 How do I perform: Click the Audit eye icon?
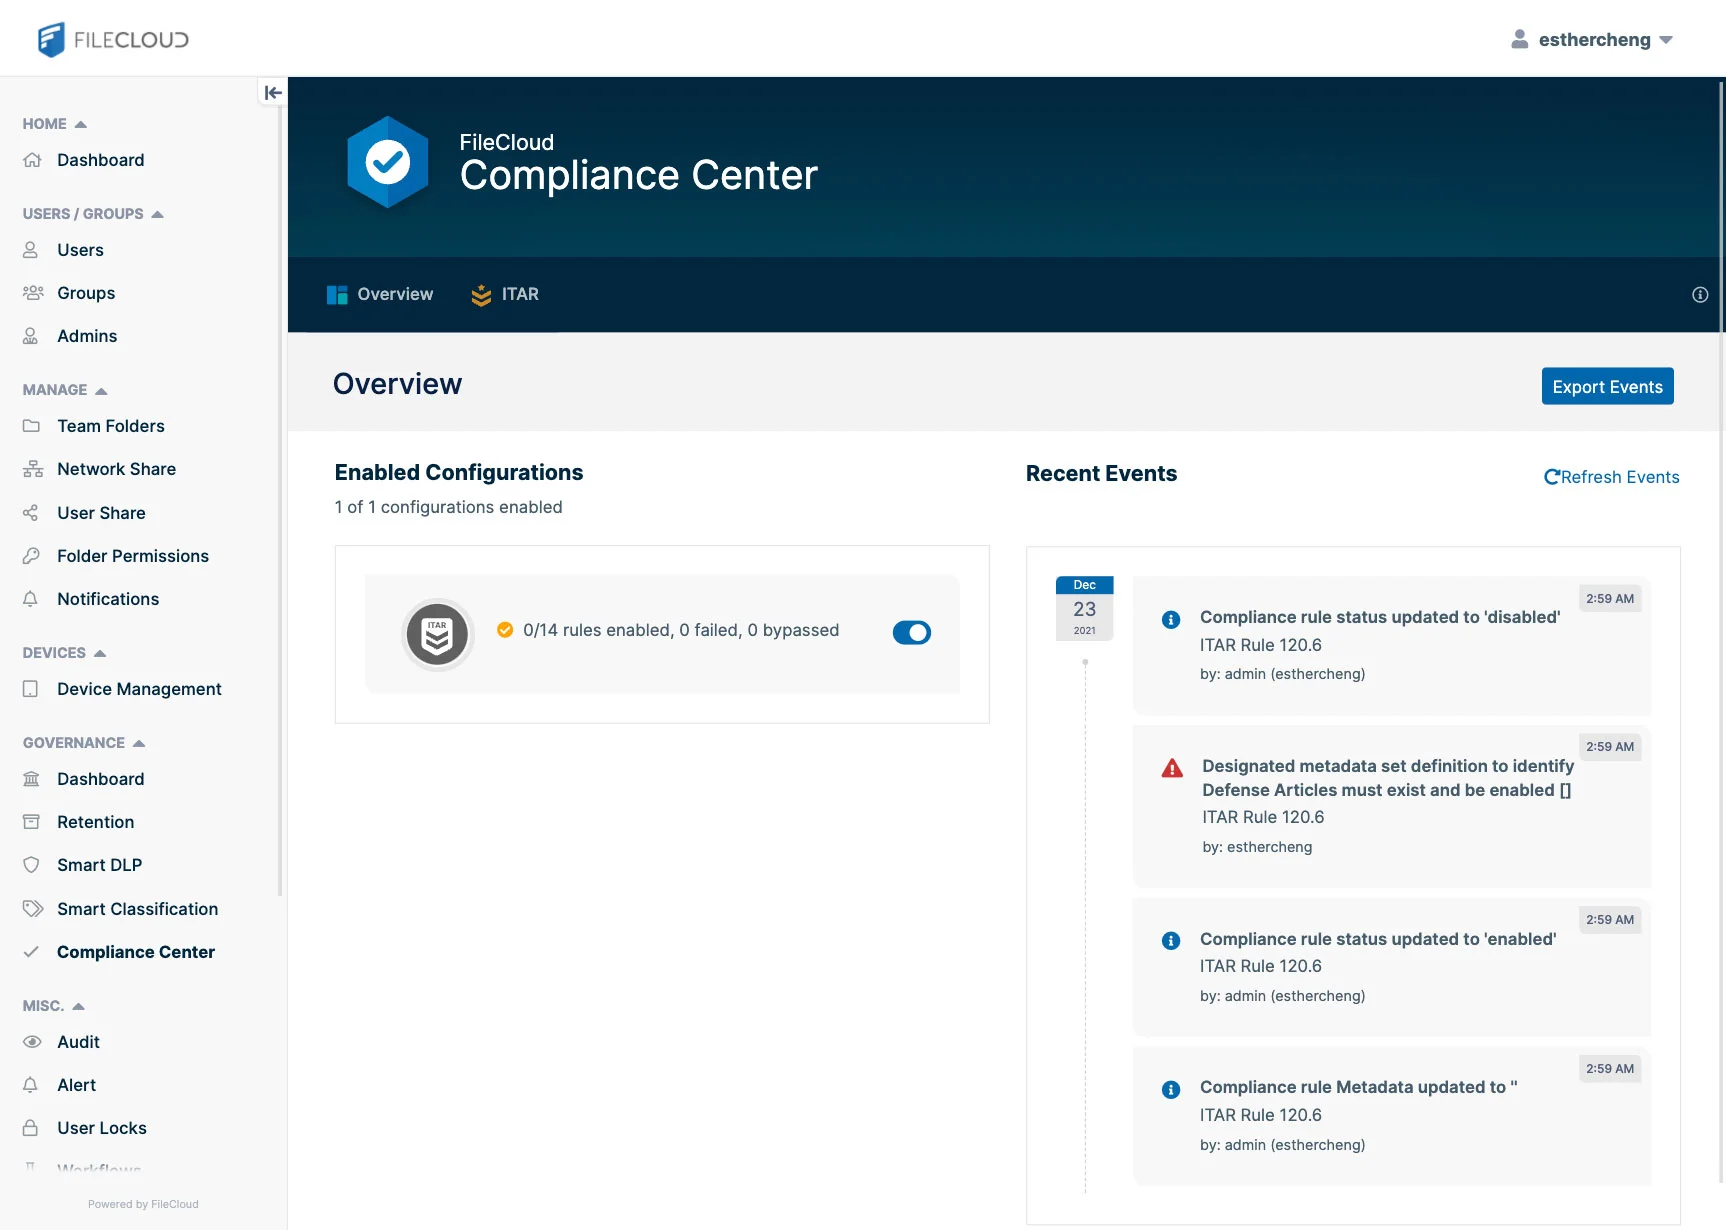(32, 1042)
